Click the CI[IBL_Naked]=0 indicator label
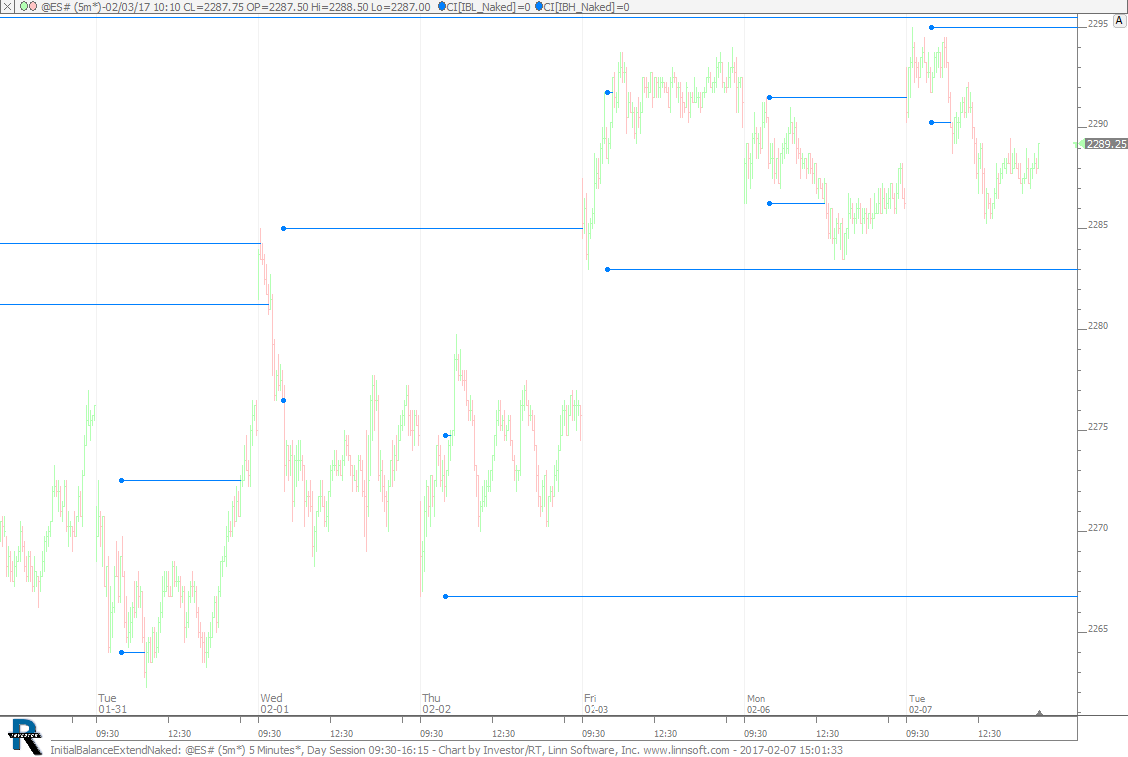The image size is (1128, 757). click(x=488, y=7)
